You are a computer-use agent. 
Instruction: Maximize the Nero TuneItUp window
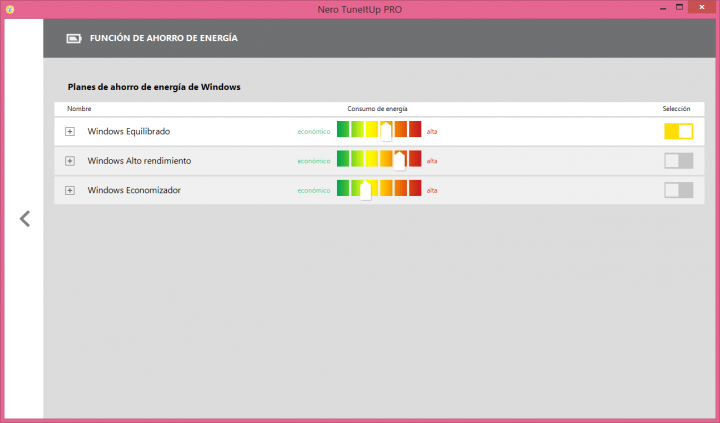(680, 7)
